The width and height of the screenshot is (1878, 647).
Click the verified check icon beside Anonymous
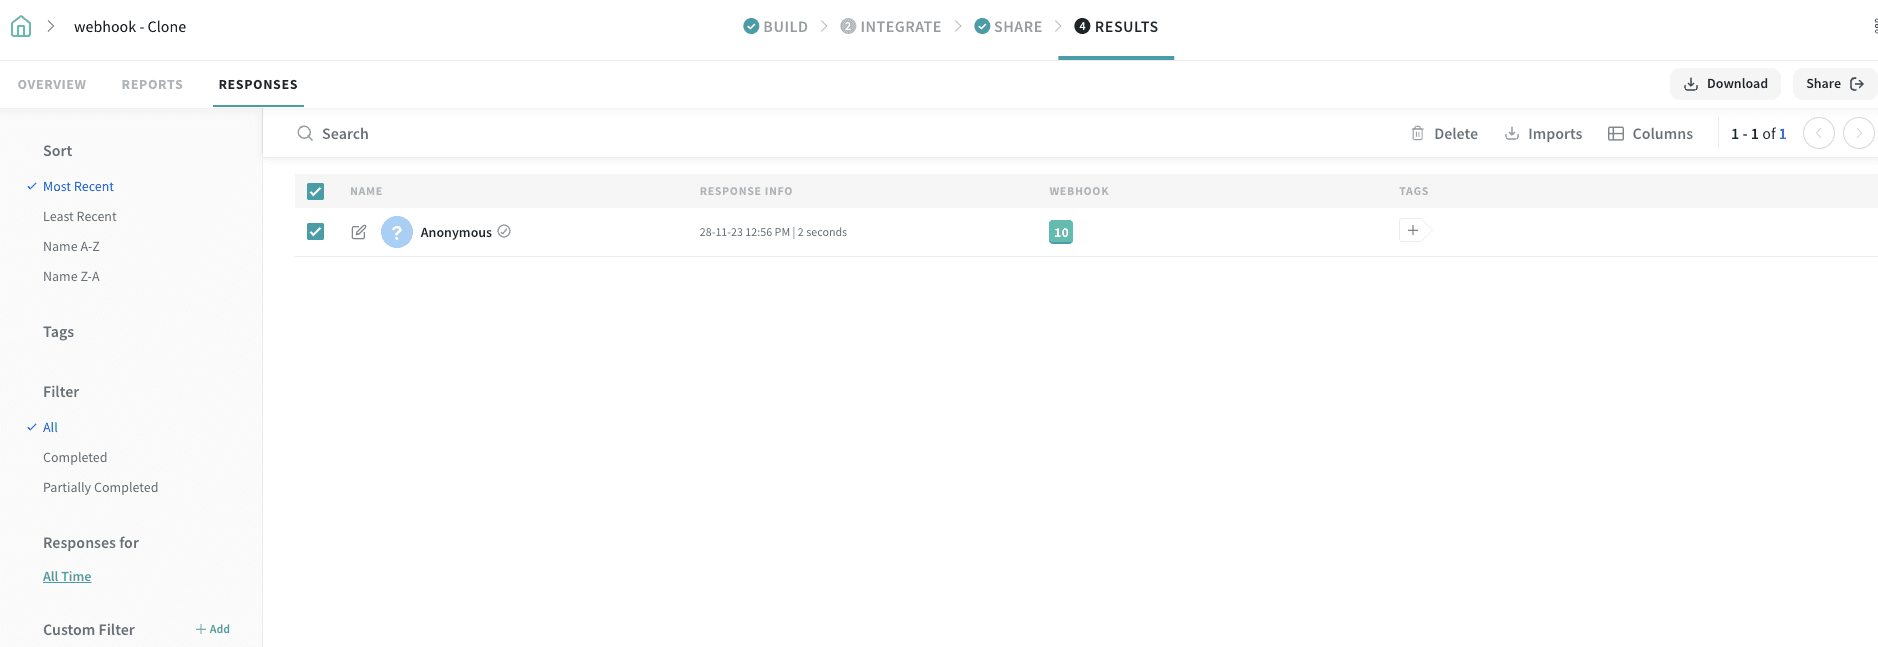(504, 231)
